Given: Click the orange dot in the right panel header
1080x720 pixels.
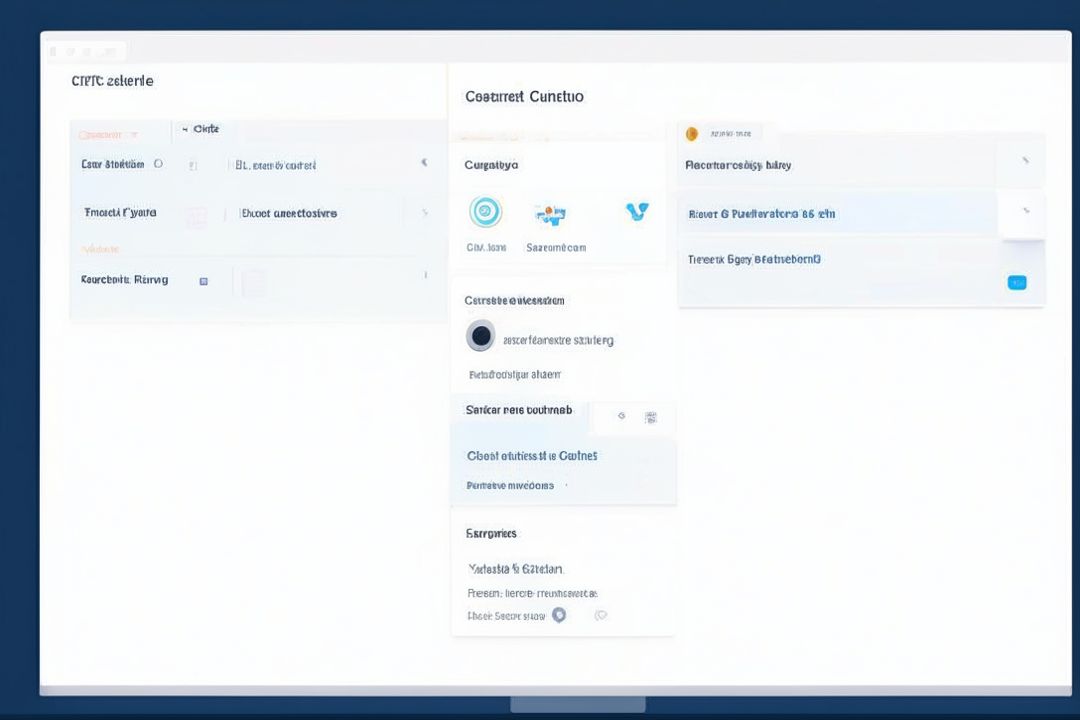Looking at the screenshot, I should (691, 134).
